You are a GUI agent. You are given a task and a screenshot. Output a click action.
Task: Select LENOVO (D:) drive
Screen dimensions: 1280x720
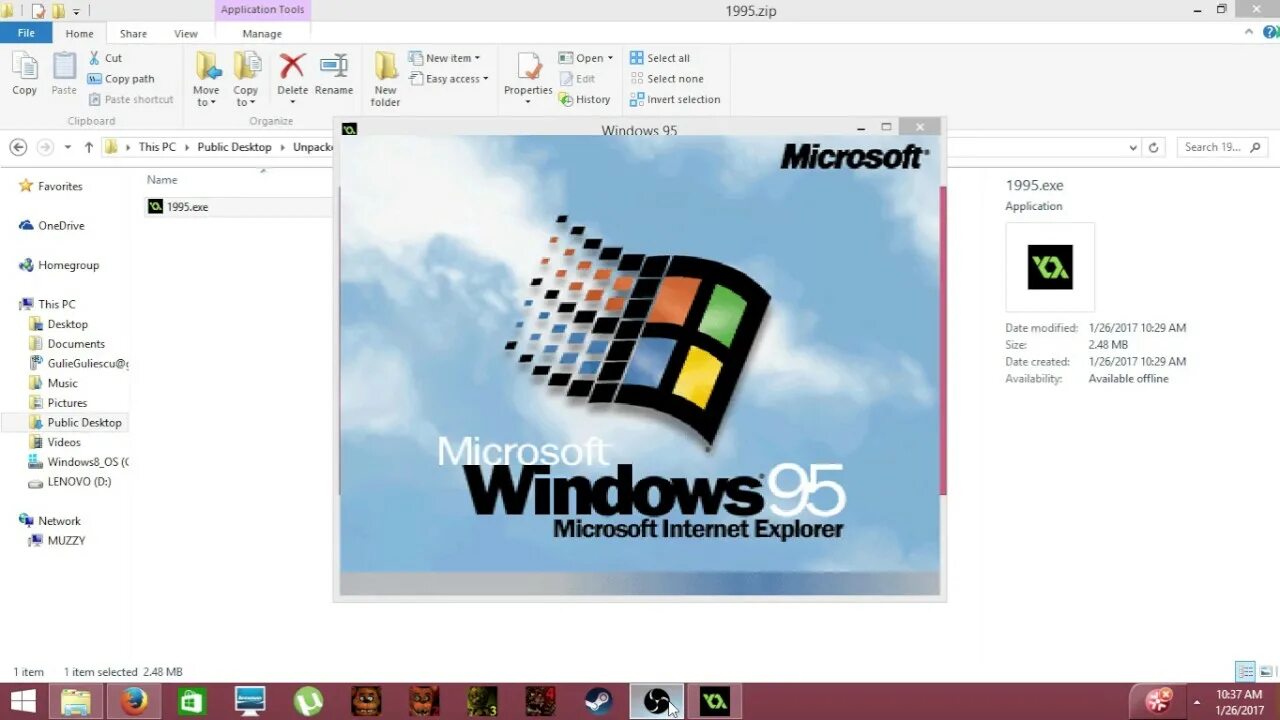point(70,481)
